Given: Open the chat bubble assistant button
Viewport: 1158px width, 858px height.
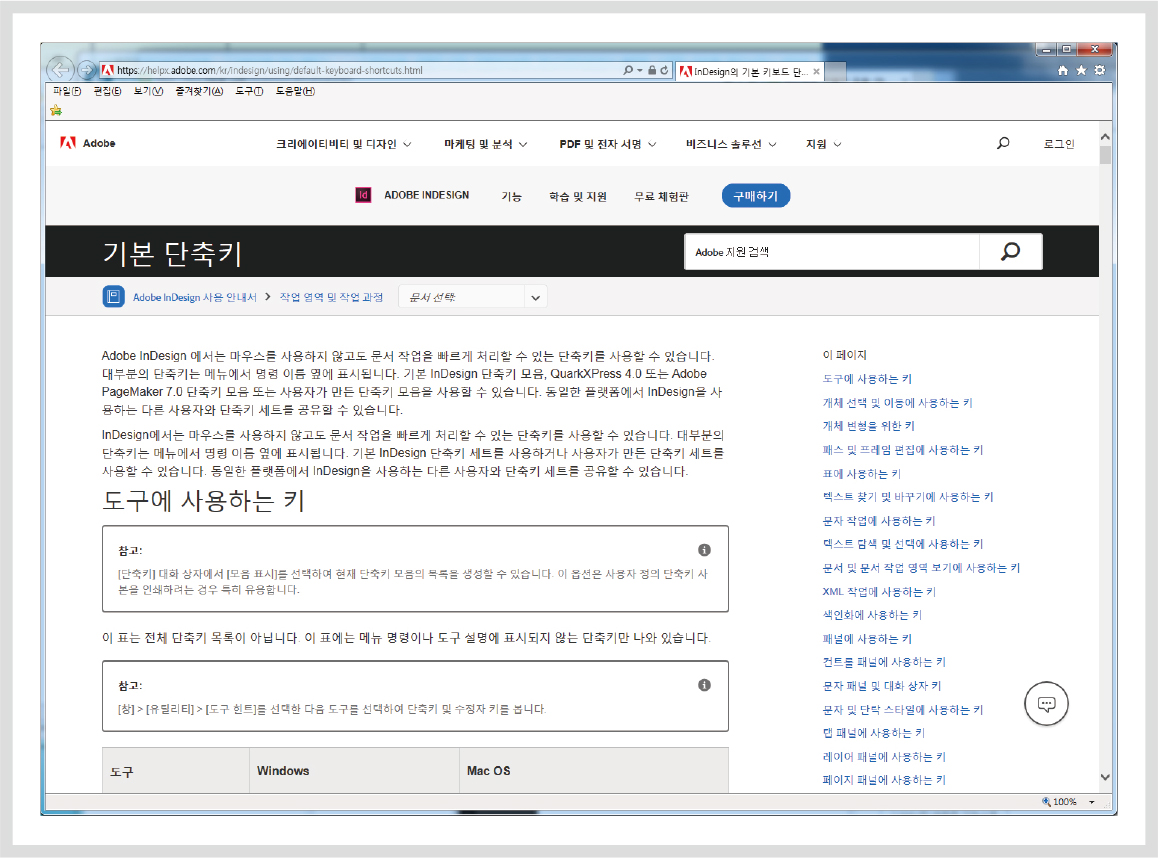Looking at the screenshot, I should (1046, 704).
